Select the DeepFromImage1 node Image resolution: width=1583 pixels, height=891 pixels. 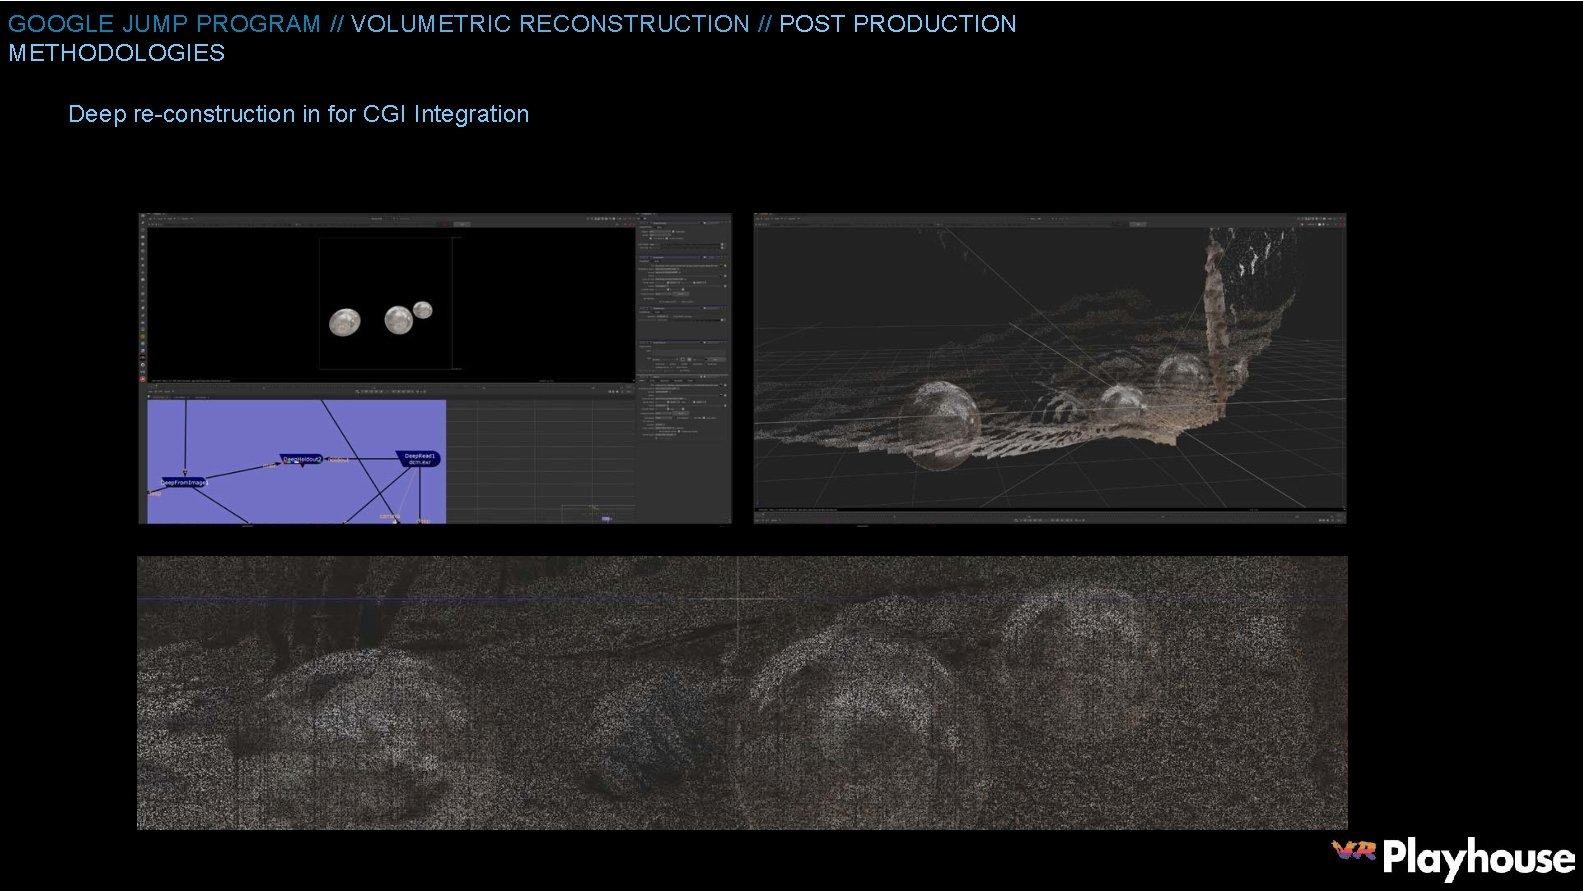coord(183,482)
